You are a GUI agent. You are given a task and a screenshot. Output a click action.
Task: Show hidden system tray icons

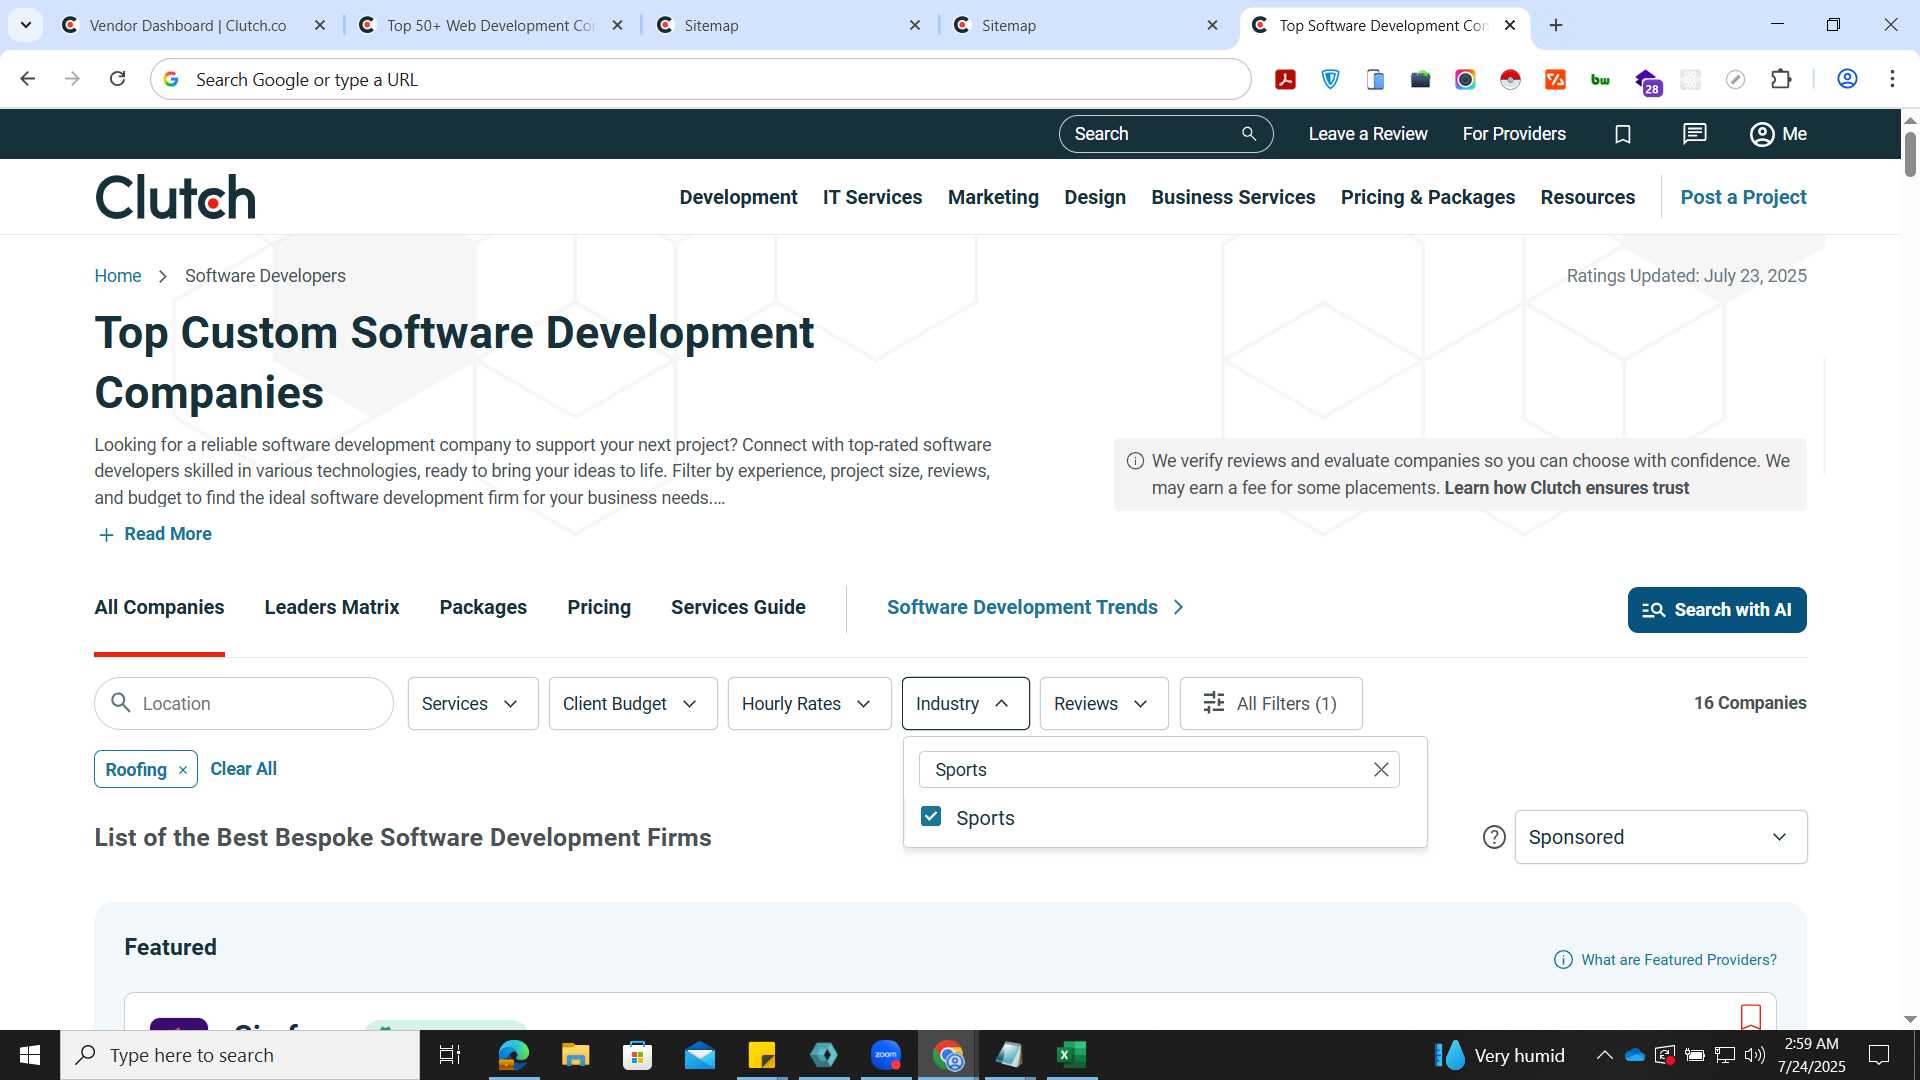pos(1604,1055)
